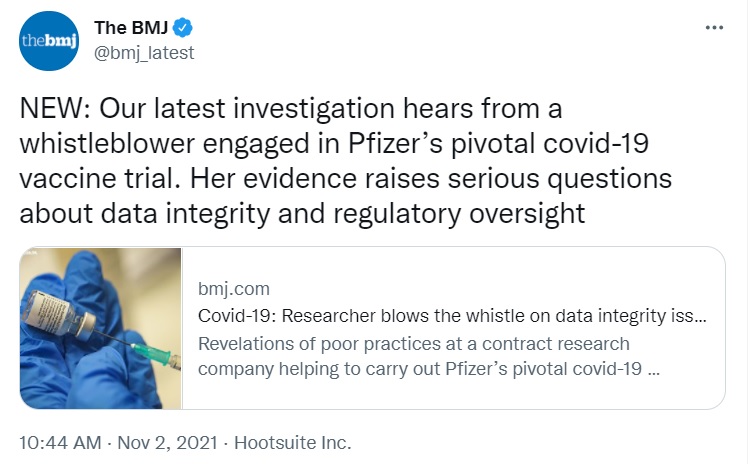Viewport: 751px width, 464px height.
Task: Follow the bmj.com domain link
Action: tap(234, 289)
